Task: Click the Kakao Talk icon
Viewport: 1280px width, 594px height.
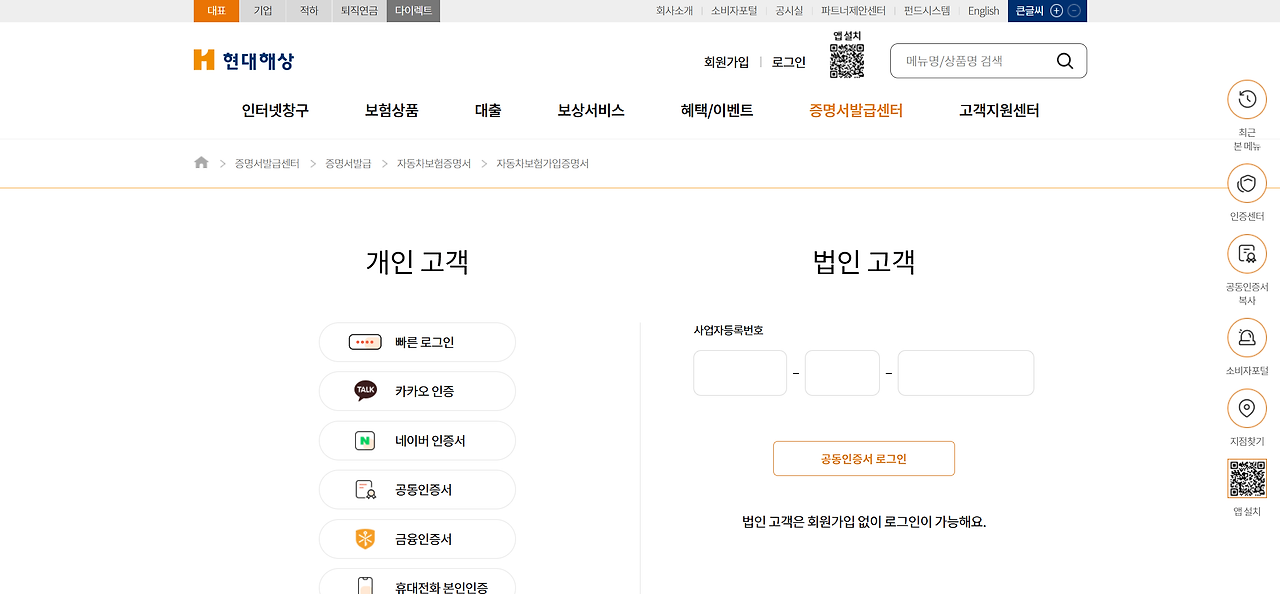Action: (366, 391)
